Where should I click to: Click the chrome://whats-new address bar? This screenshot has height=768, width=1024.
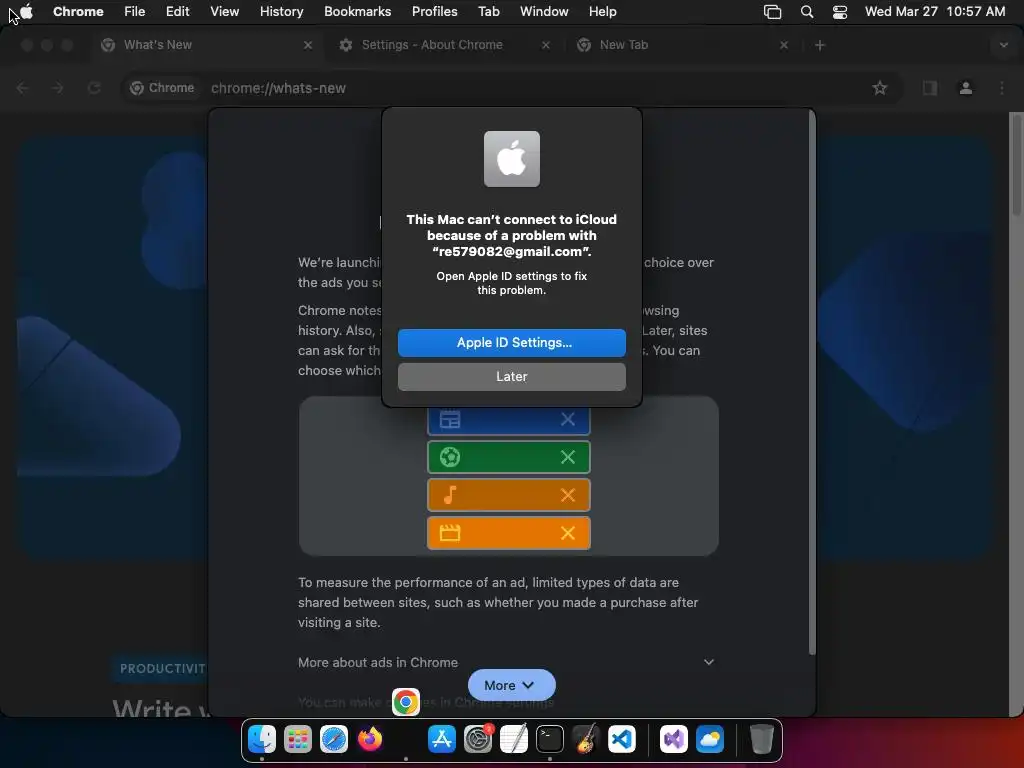click(x=509, y=88)
